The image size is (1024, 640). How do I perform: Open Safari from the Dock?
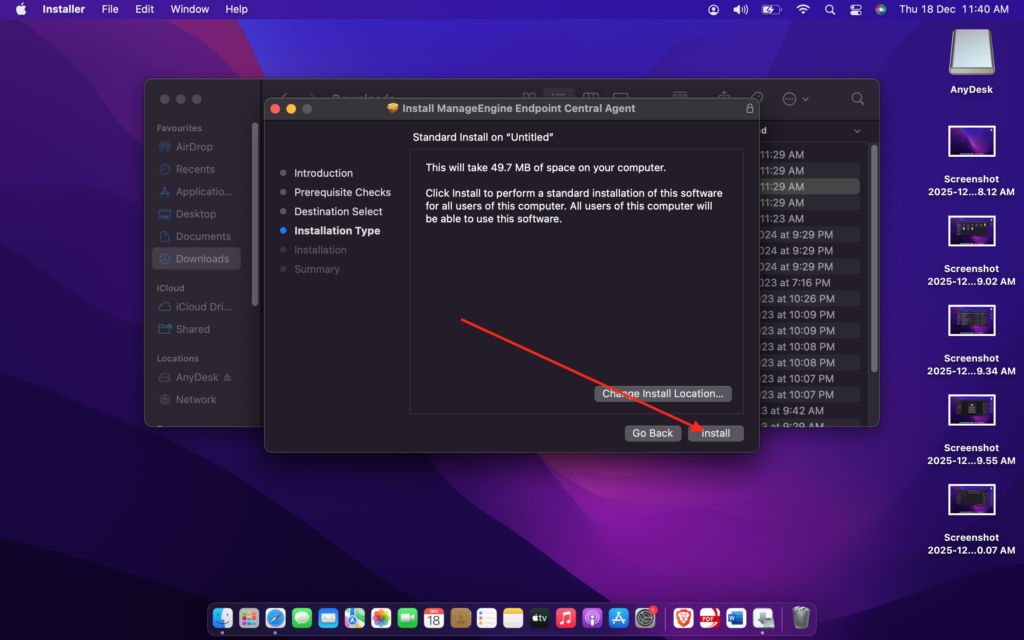coord(276,618)
